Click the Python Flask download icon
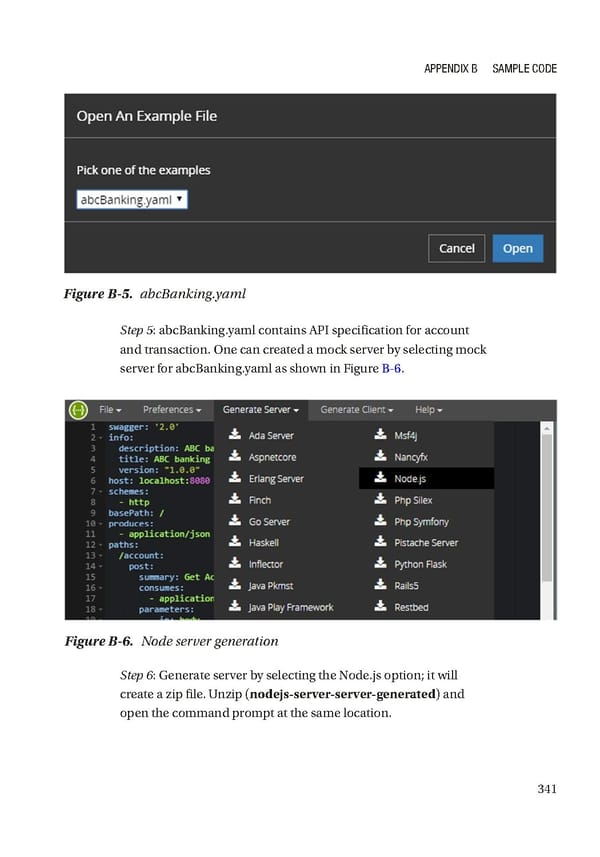The height and width of the screenshot is (857, 600). point(380,562)
